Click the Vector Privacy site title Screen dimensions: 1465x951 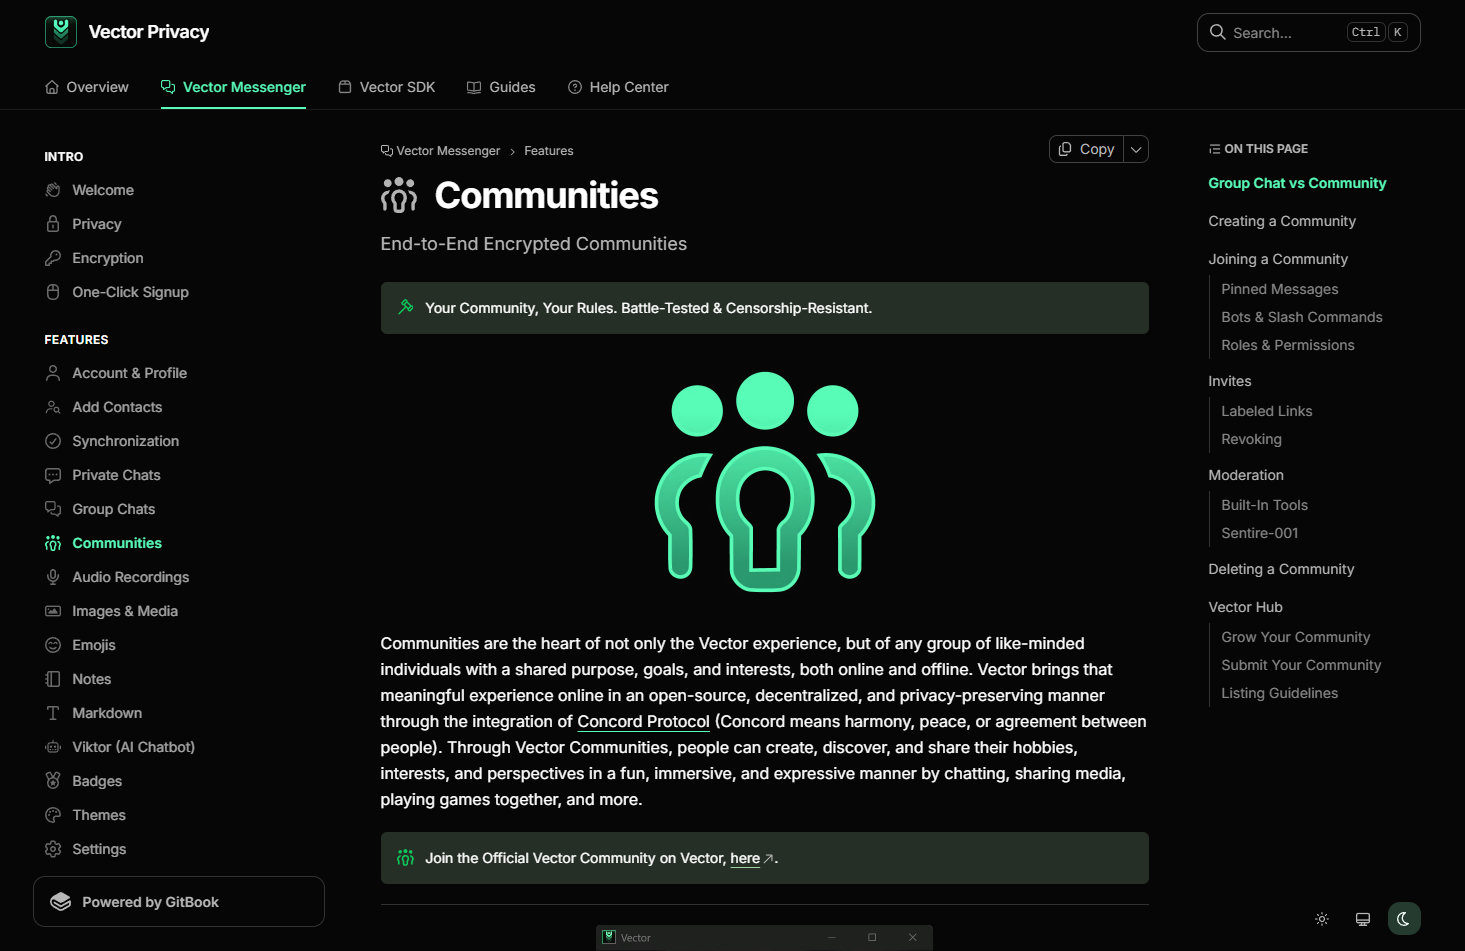click(149, 32)
